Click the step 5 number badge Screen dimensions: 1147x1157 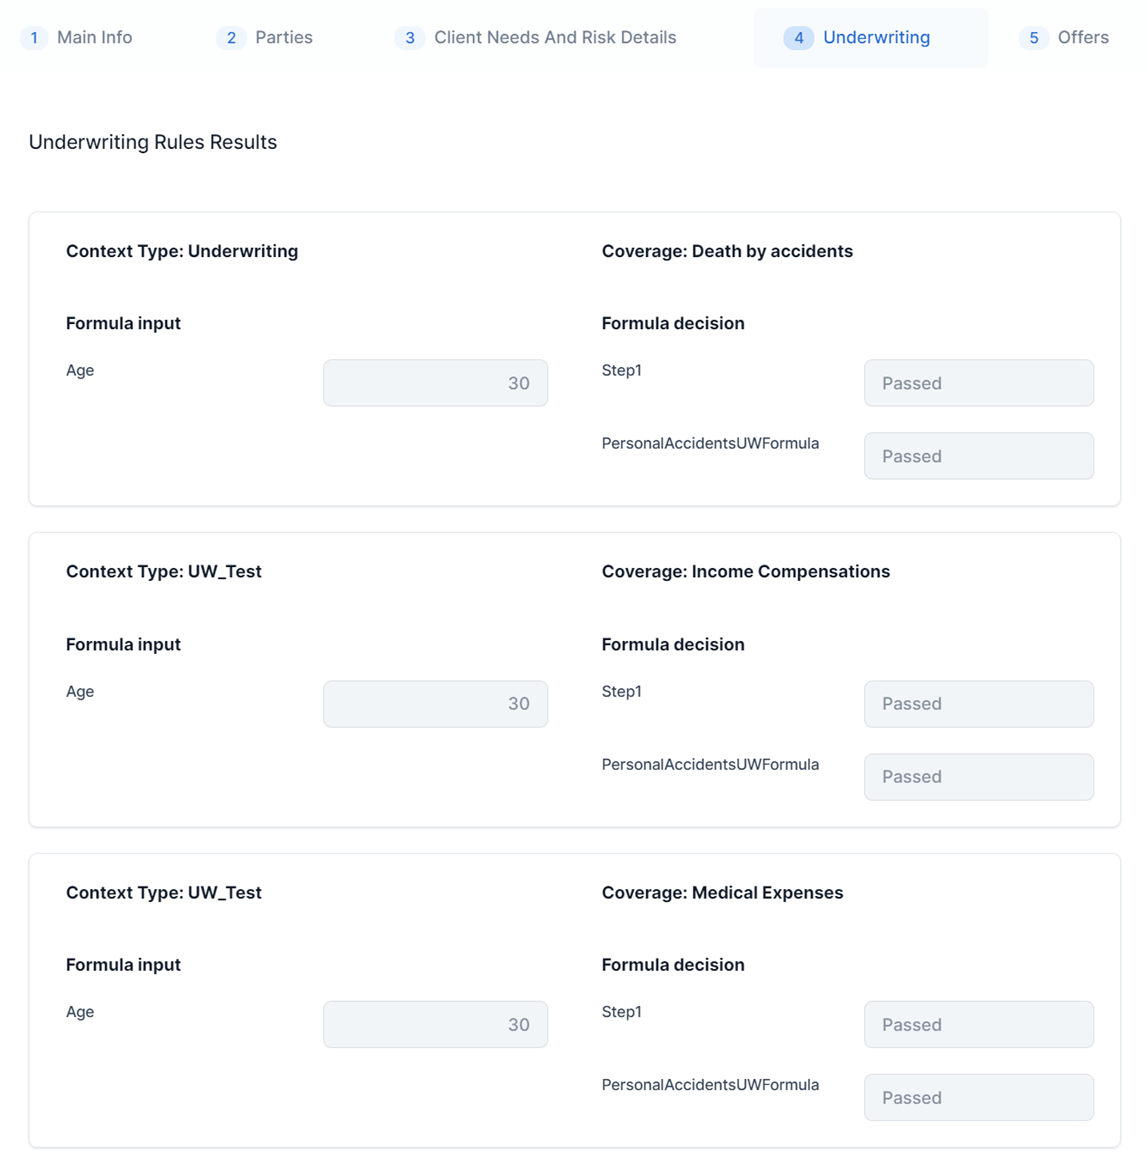(1034, 38)
